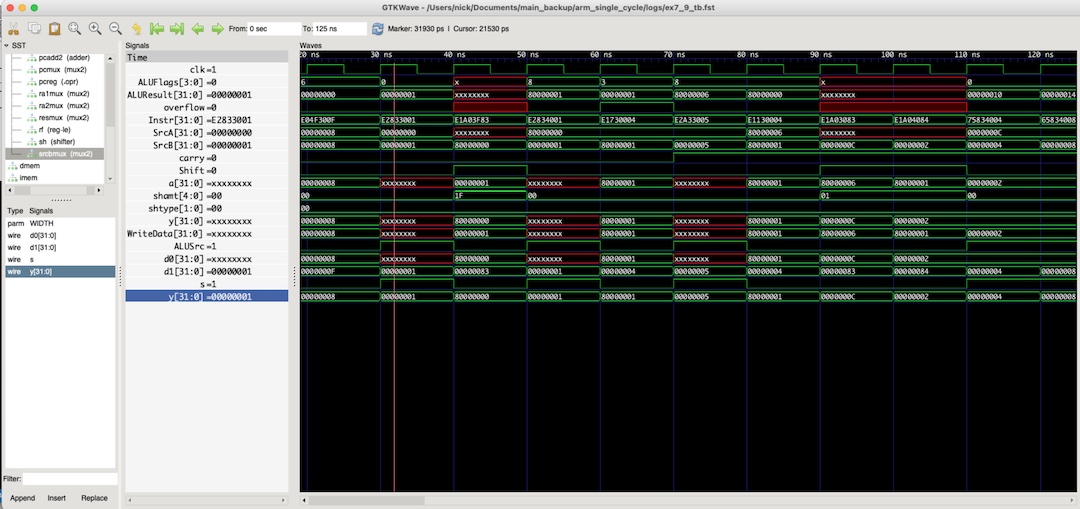Click the SST tree scroll-down arrow
1080x509 pixels.
point(110,179)
